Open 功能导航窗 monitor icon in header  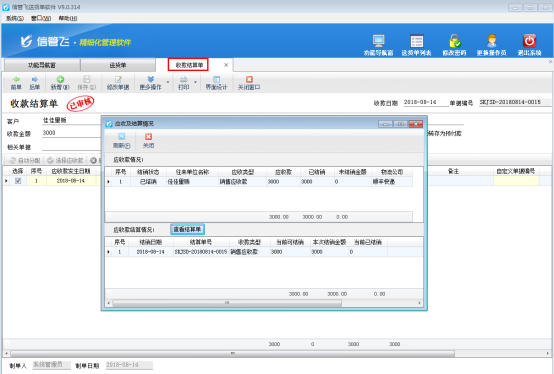click(378, 41)
